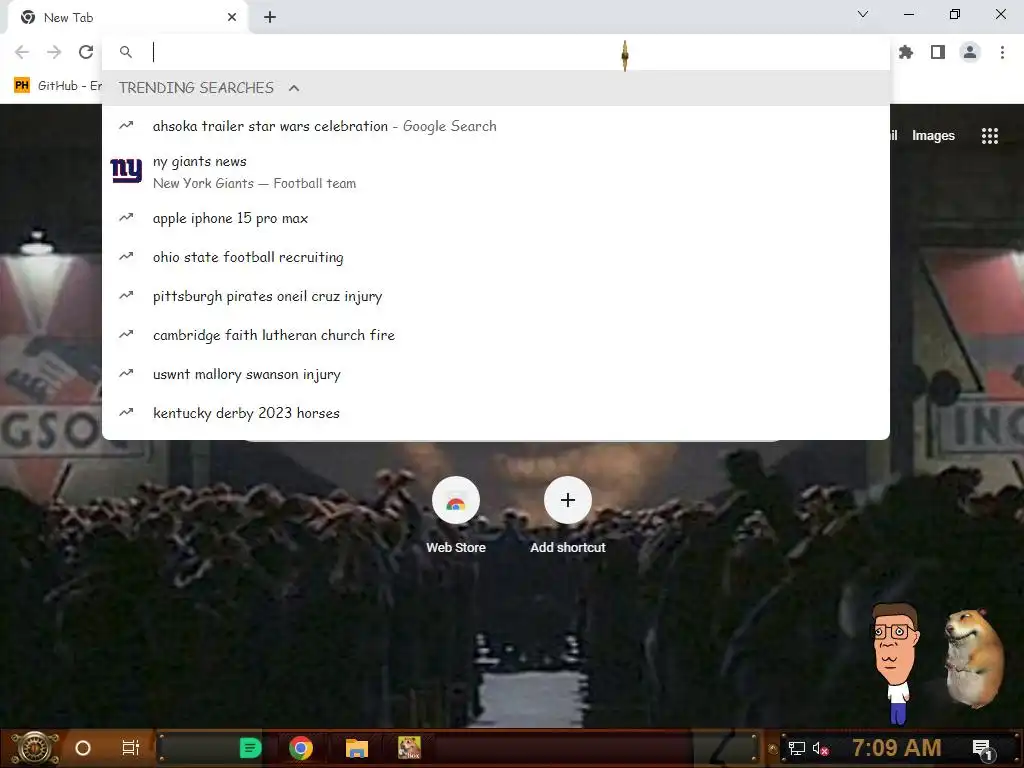This screenshot has height=768, width=1024.
Task: Open Chrome's three-dot menu
Action: pyautogui.click(x=1002, y=52)
